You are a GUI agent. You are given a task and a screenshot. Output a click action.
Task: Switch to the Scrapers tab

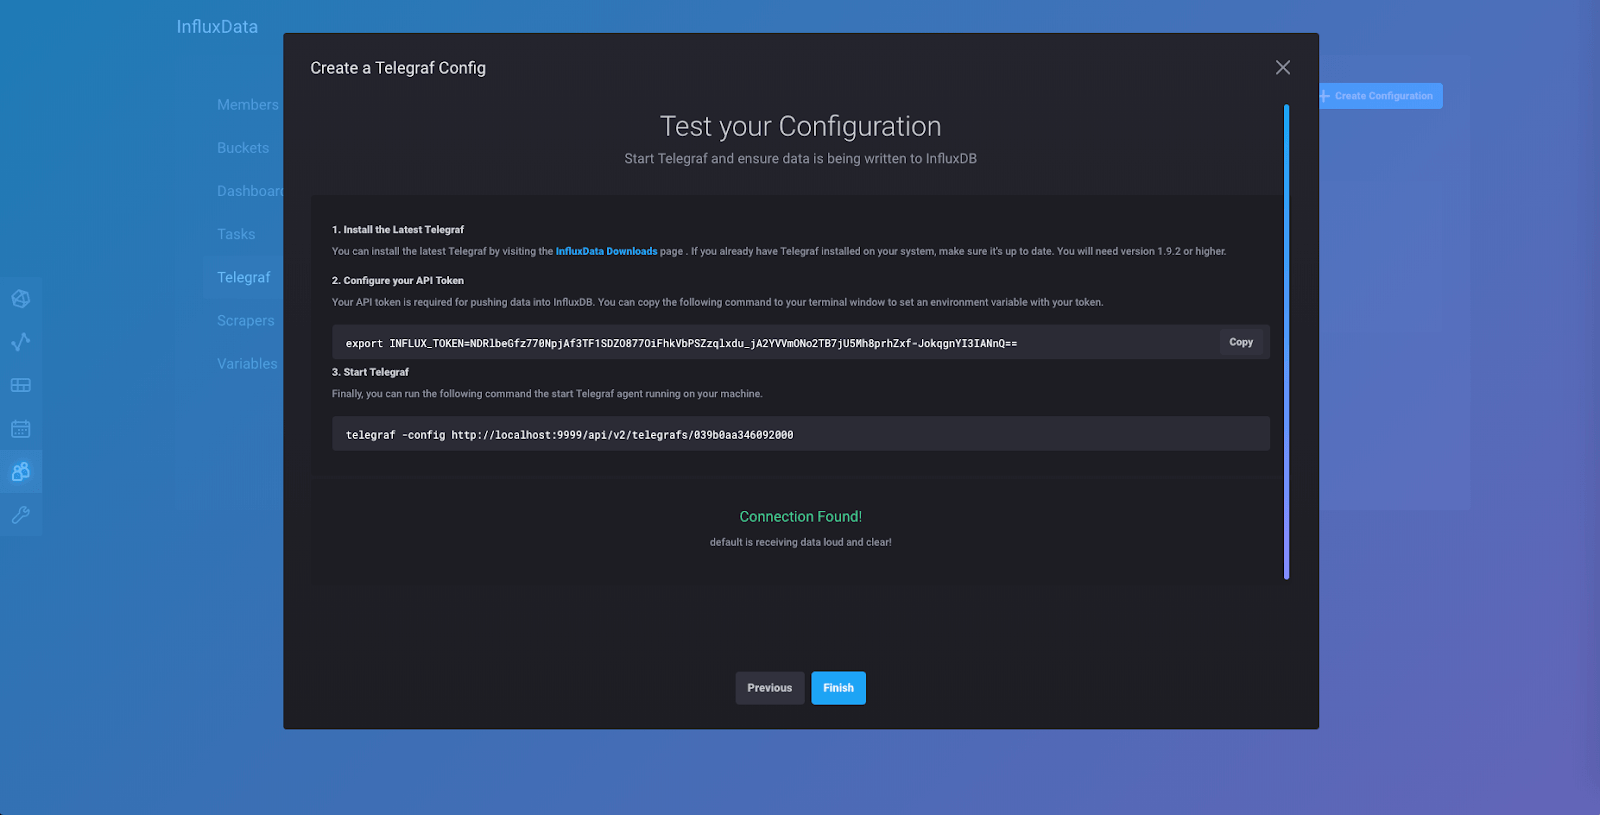coord(245,321)
